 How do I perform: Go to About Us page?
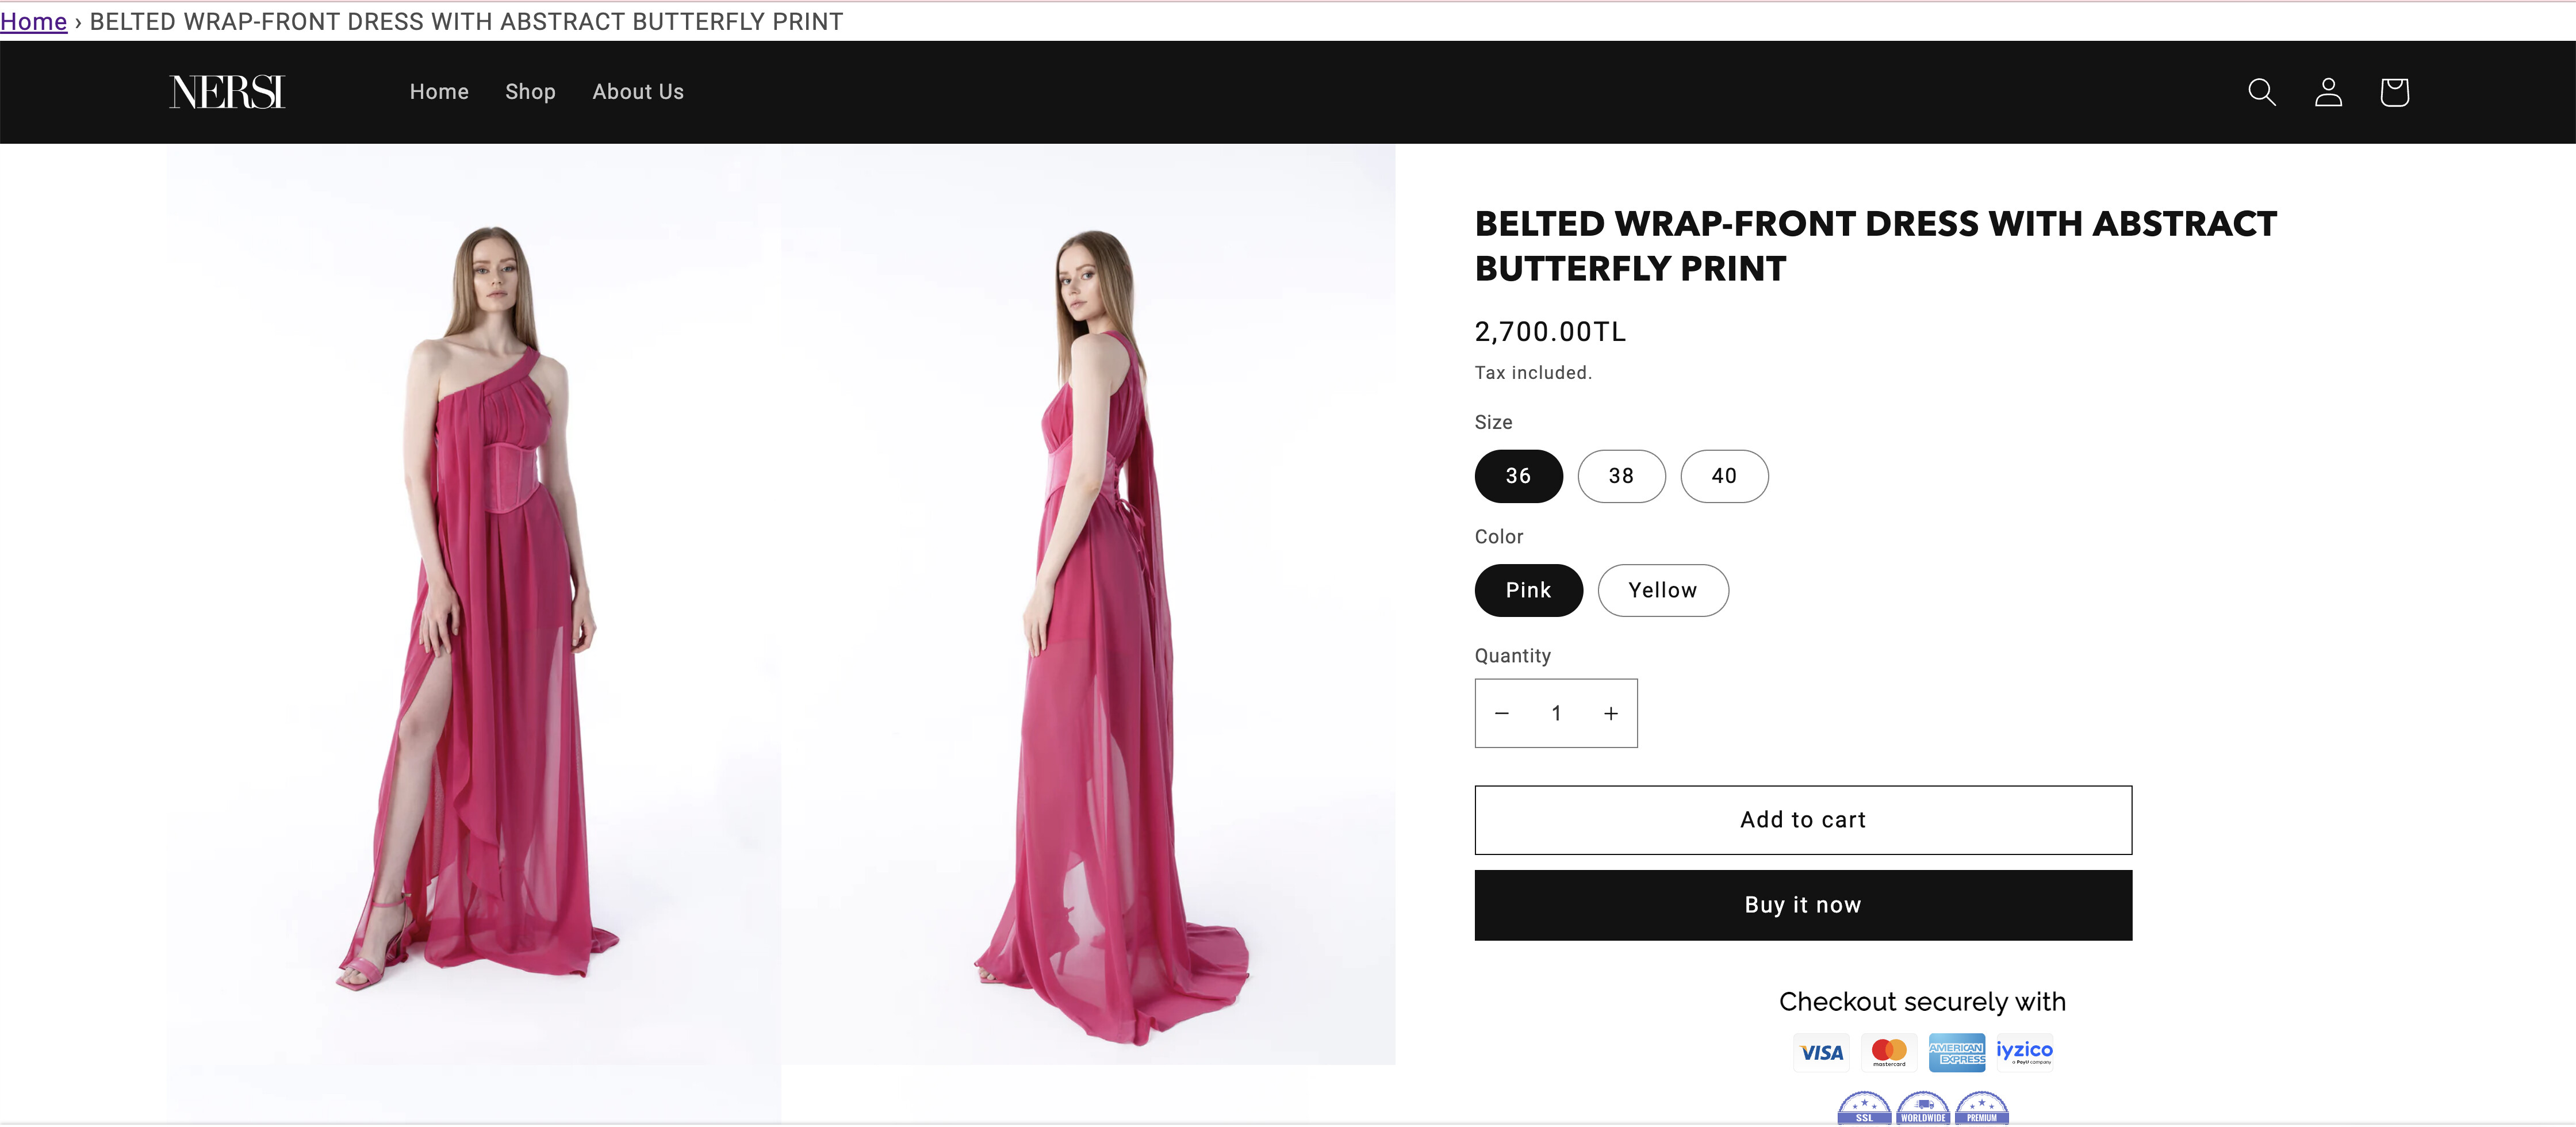pos(638,92)
